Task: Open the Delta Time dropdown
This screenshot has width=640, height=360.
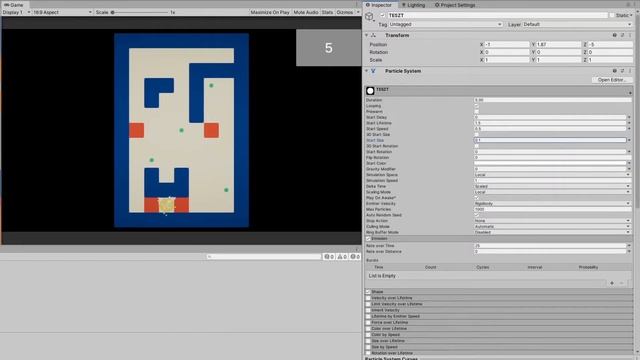Action: click(553, 186)
